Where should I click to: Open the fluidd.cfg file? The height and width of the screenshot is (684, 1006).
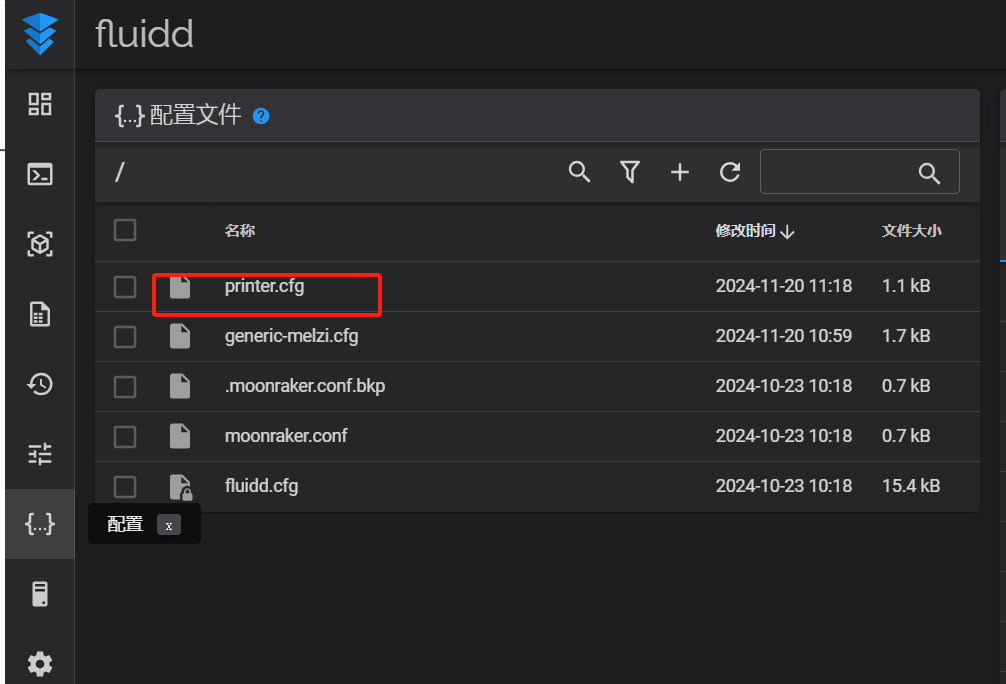261,486
